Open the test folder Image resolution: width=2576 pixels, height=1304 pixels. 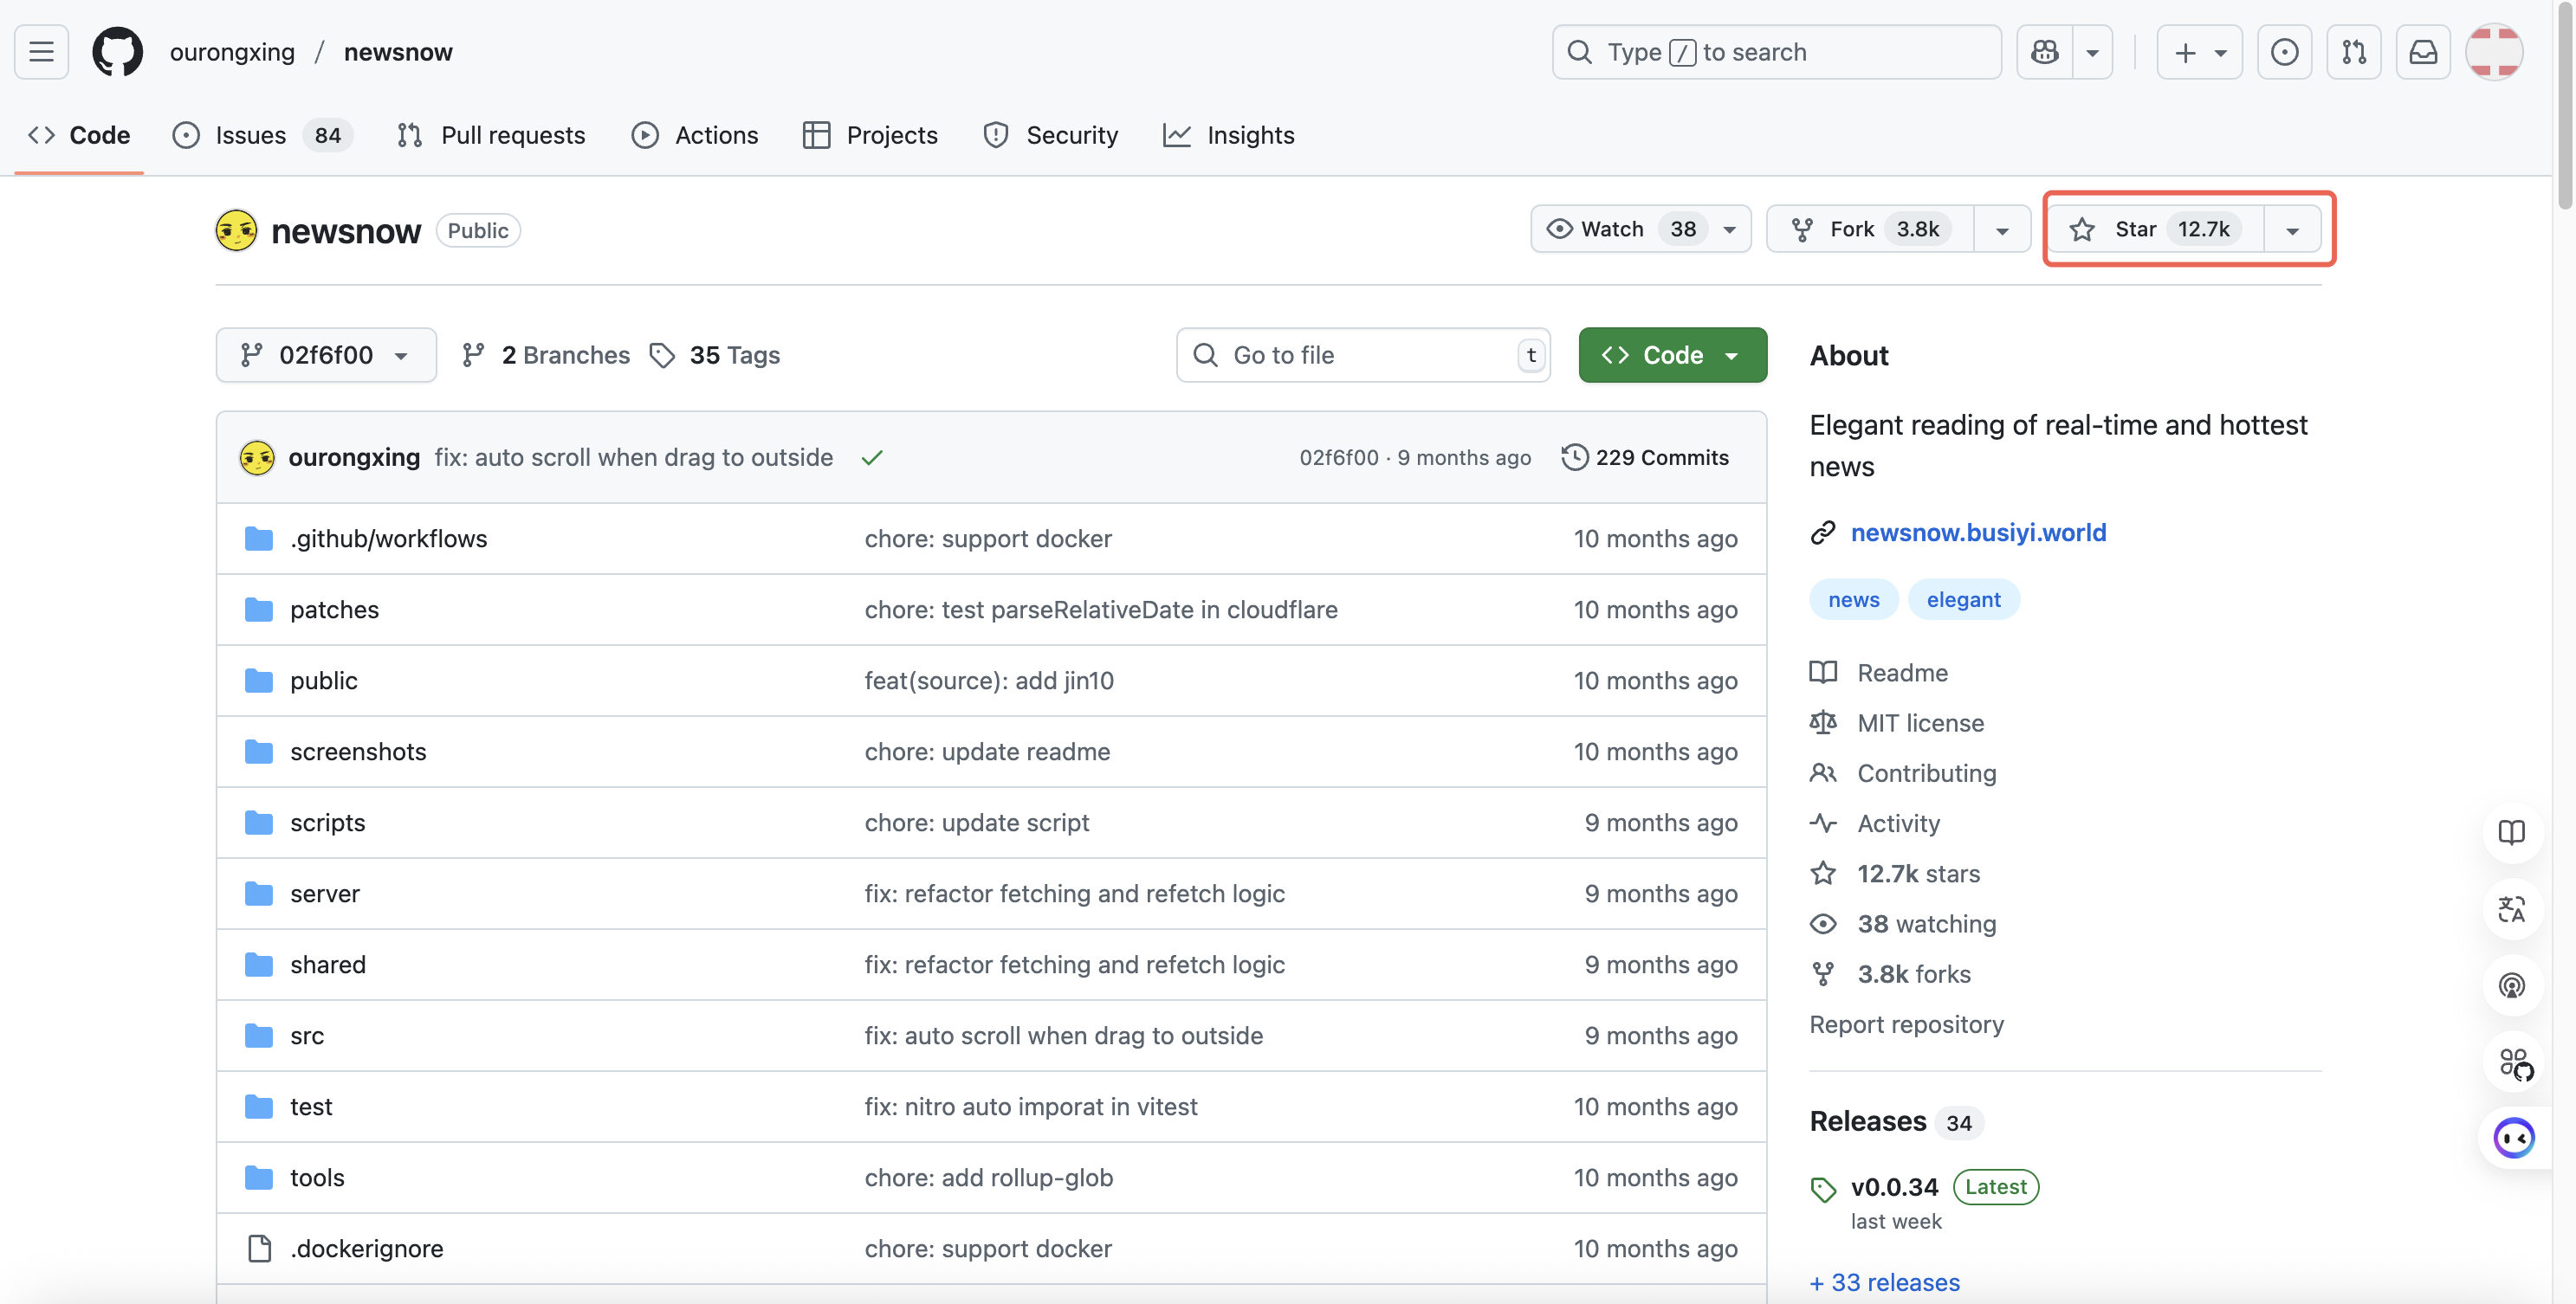pyautogui.click(x=311, y=1107)
